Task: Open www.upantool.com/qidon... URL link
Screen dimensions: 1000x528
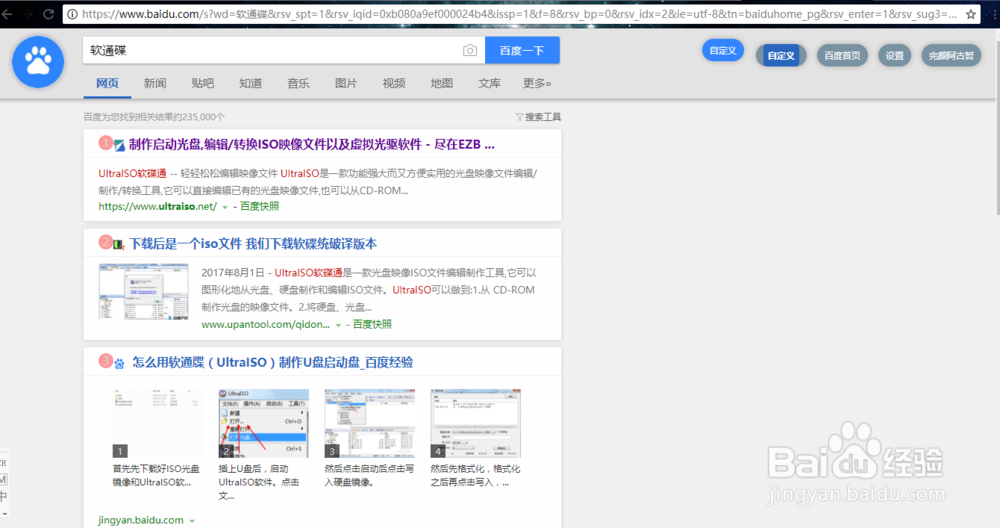Action: [x=265, y=325]
